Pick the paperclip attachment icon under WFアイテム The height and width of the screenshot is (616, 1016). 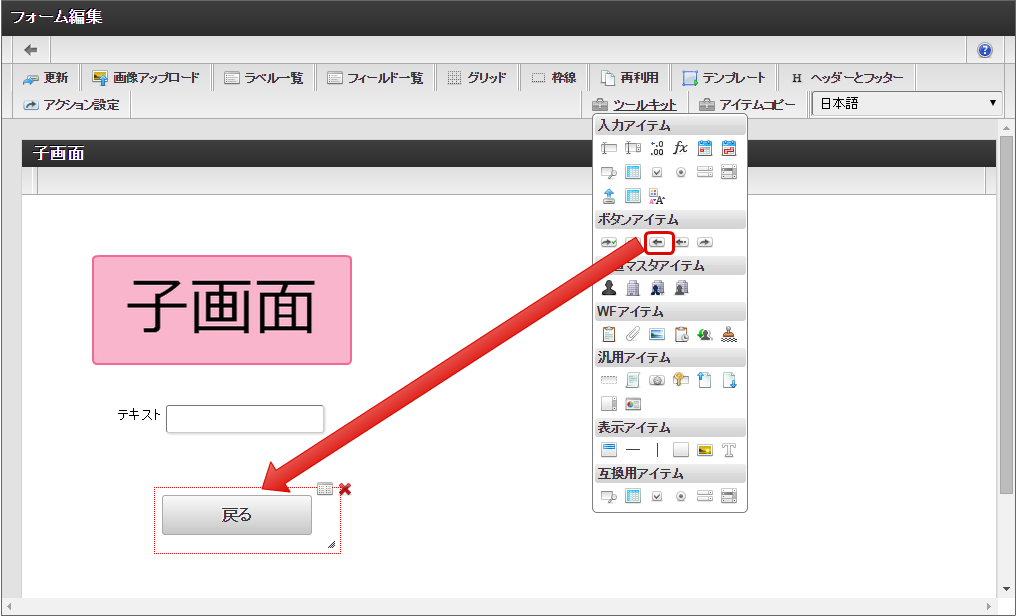633,335
